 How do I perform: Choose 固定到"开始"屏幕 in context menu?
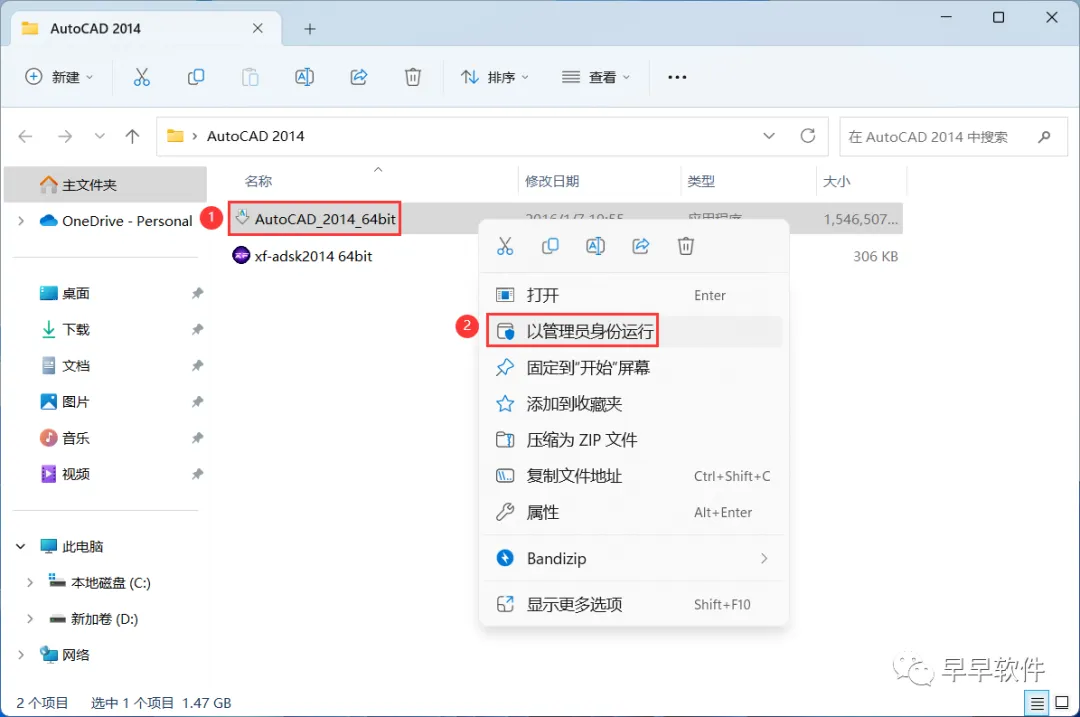[634, 368]
